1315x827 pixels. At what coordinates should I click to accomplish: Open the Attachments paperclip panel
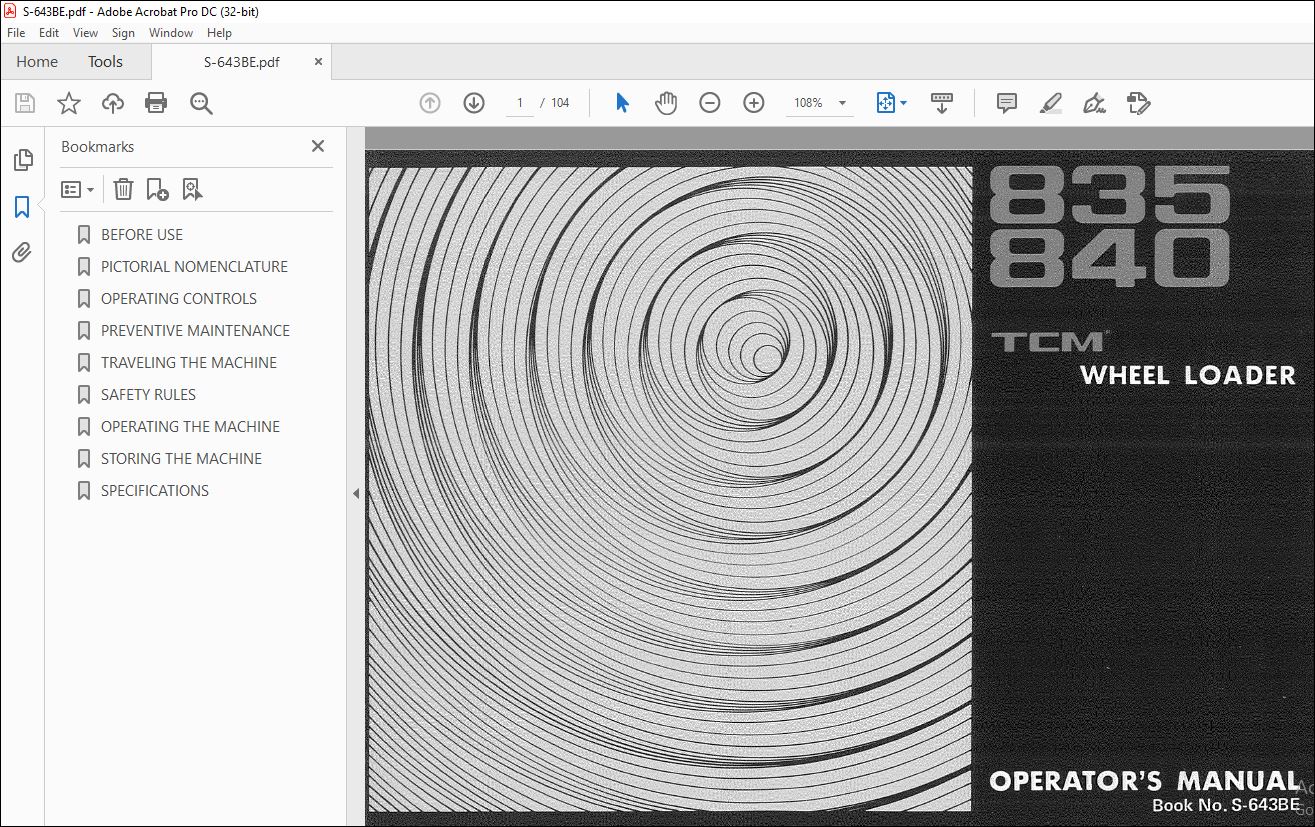[x=22, y=253]
